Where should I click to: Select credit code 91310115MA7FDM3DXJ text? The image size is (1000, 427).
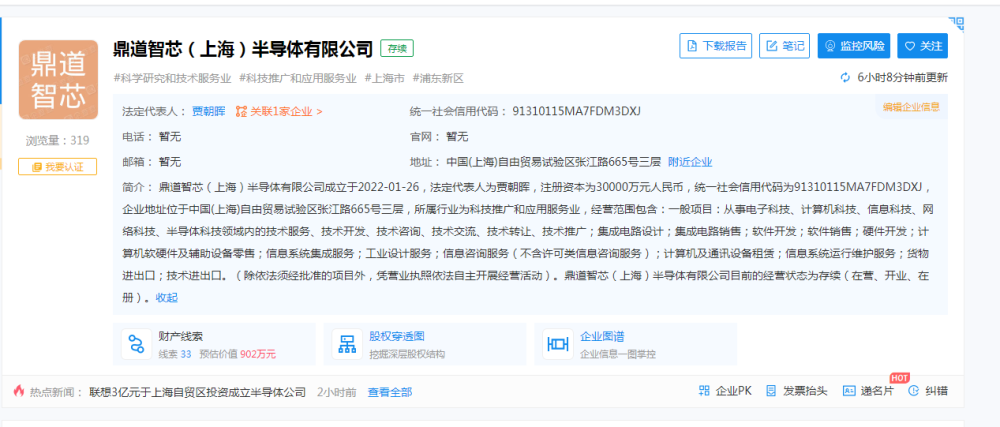coord(577,112)
